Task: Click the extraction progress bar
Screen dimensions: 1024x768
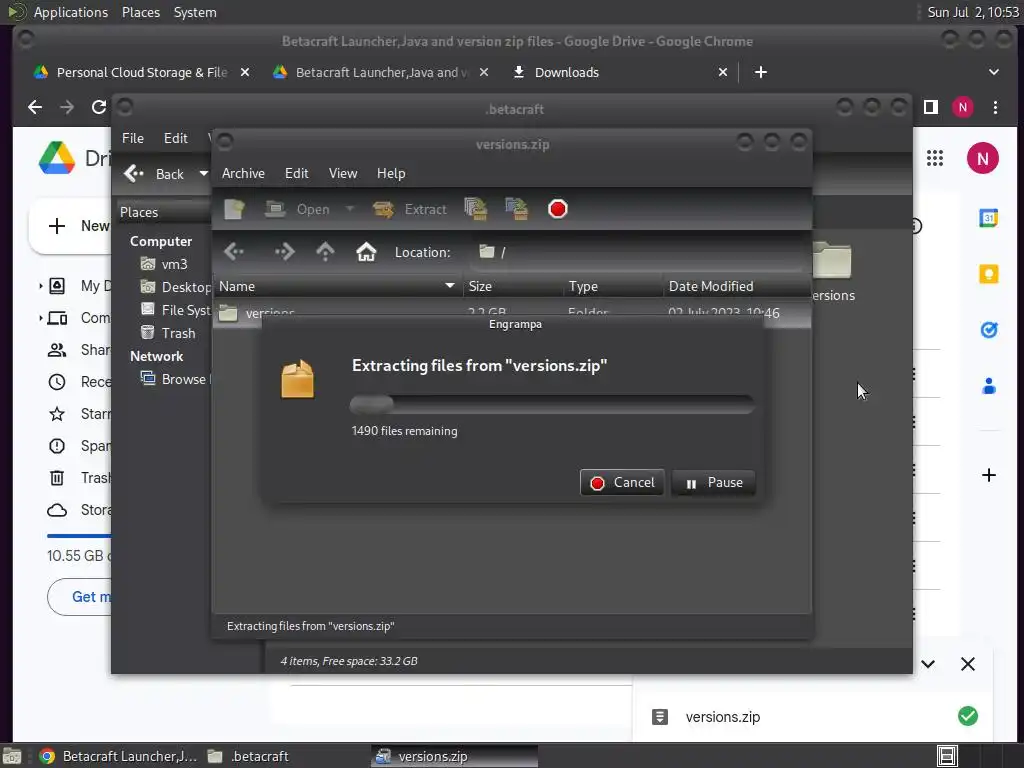Action: click(x=552, y=404)
